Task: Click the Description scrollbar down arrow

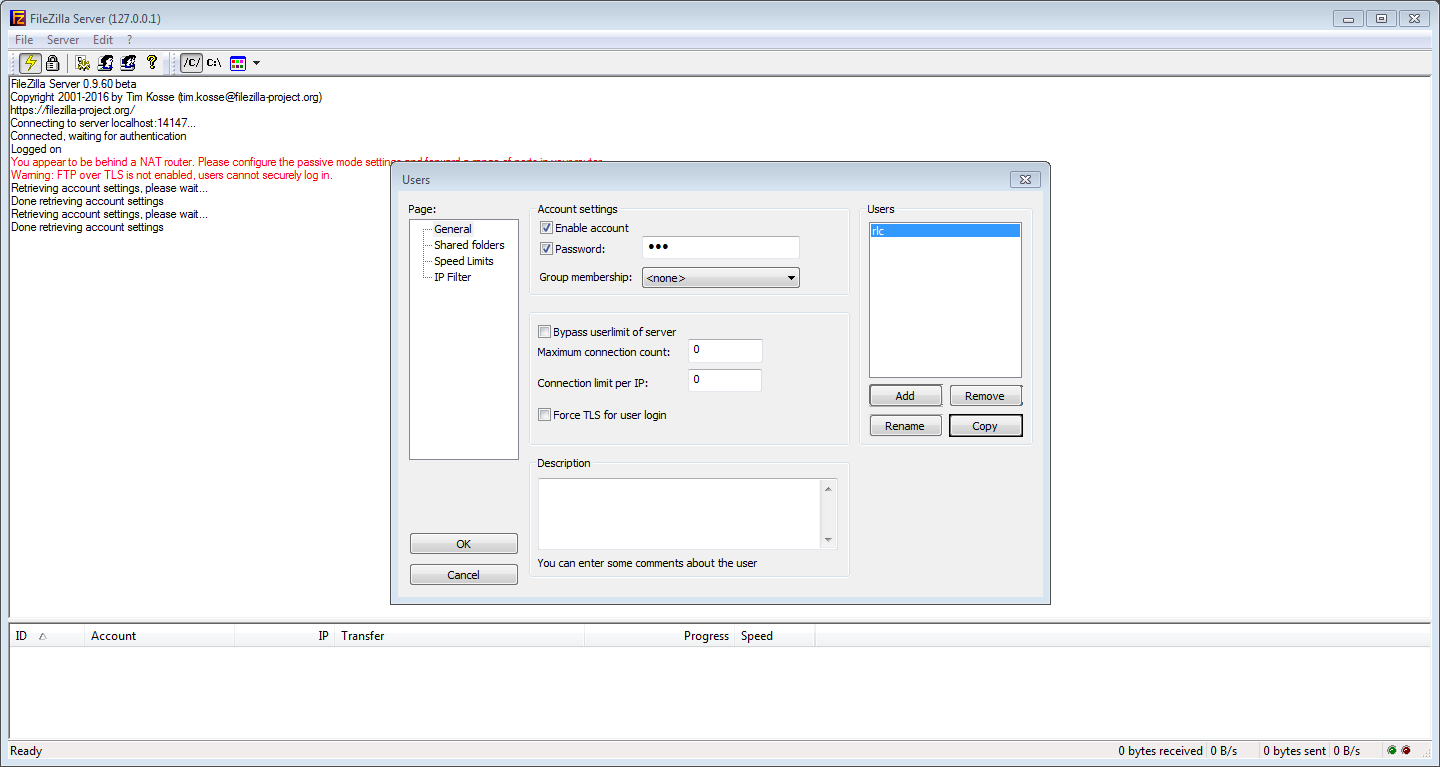Action: pos(828,540)
